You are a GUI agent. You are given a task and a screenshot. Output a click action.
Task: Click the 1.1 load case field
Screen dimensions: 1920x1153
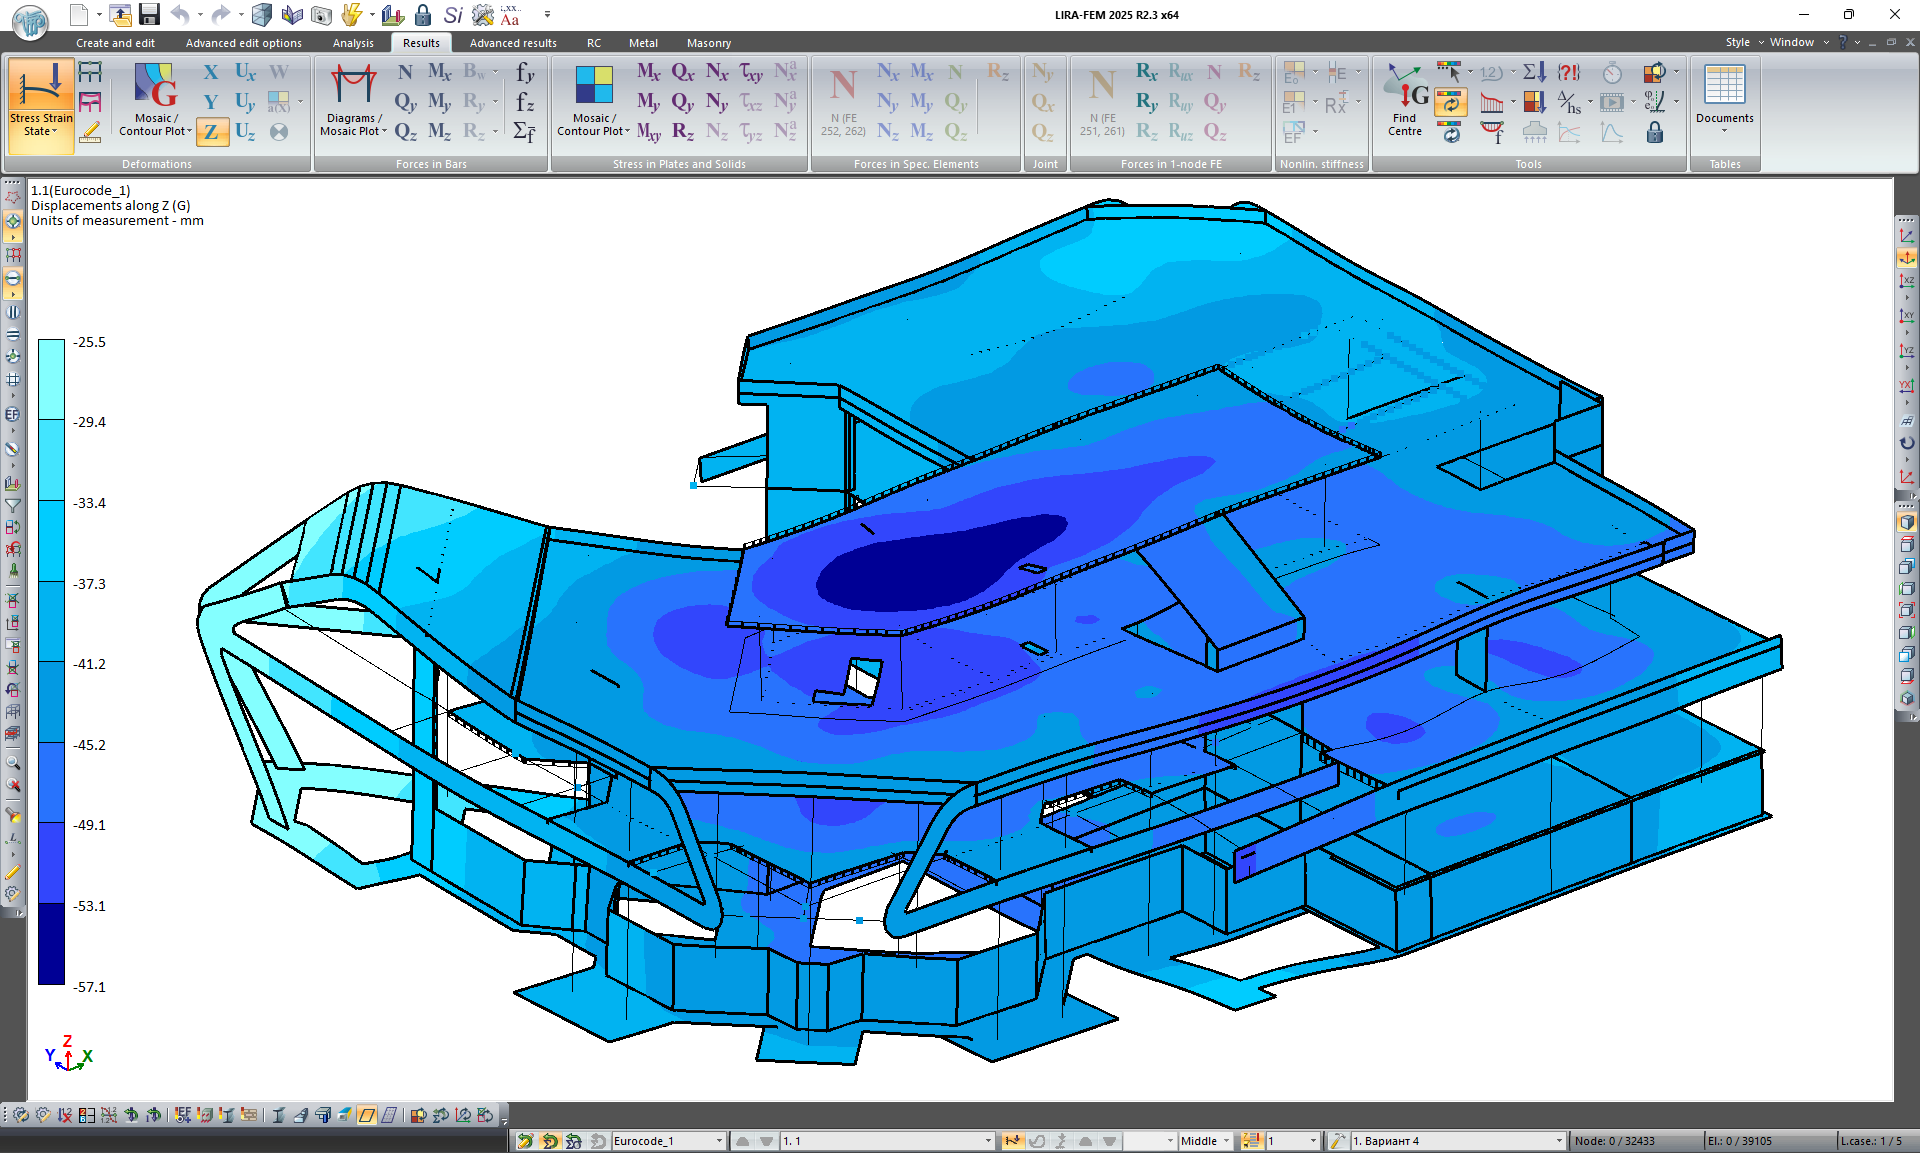click(x=880, y=1141)
